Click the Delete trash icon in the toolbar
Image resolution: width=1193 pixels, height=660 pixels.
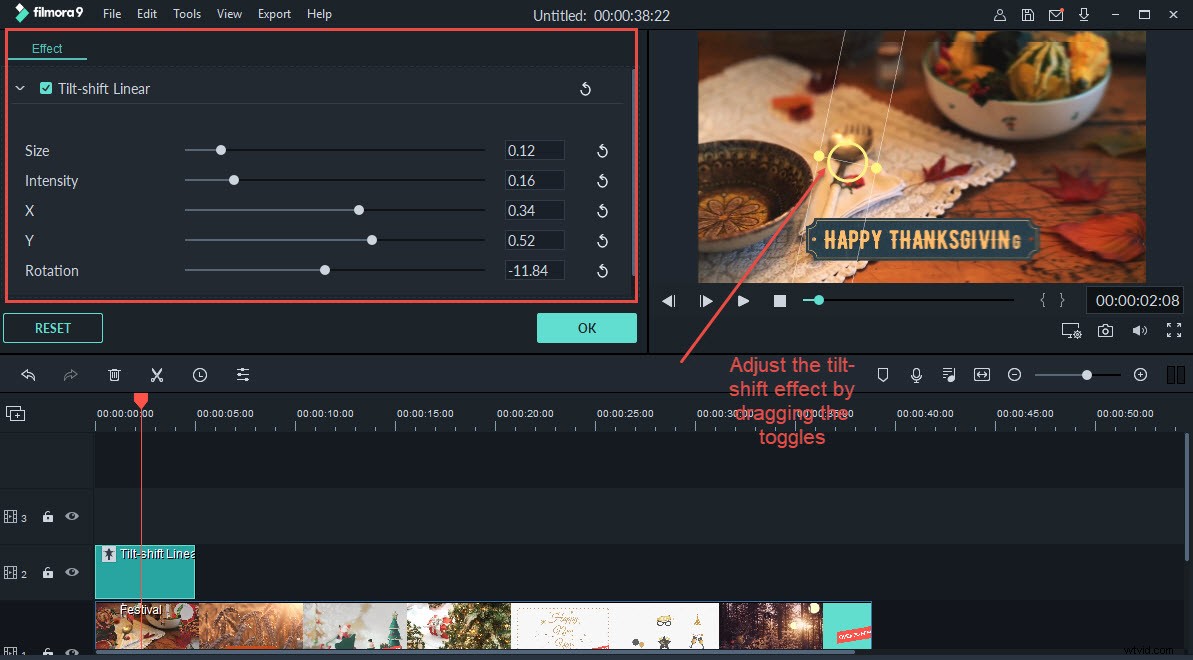pos(114,374)
